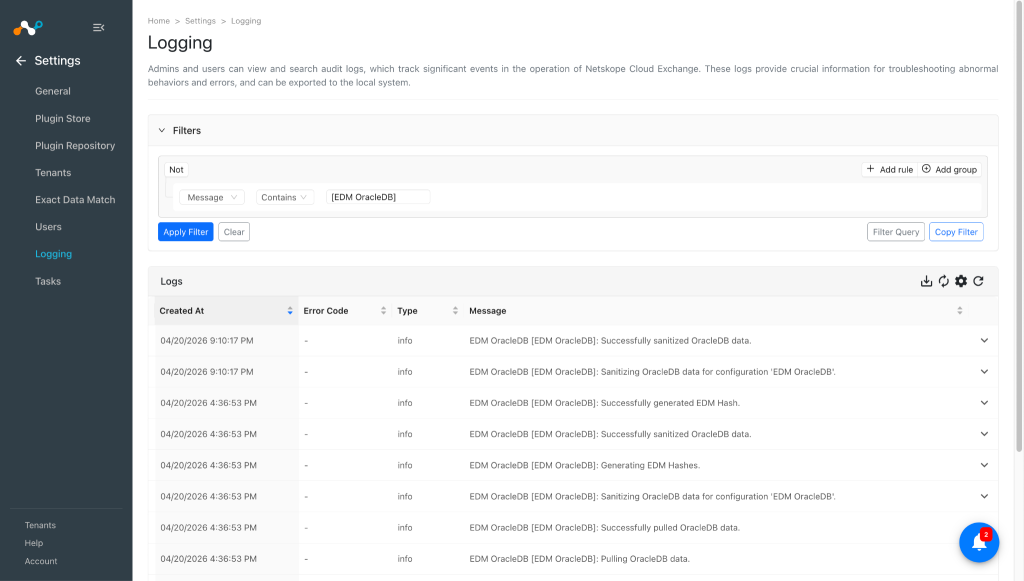1024x581 pixels.
Task: Follow Settings breadcrumb link
Action: (200, 21)
